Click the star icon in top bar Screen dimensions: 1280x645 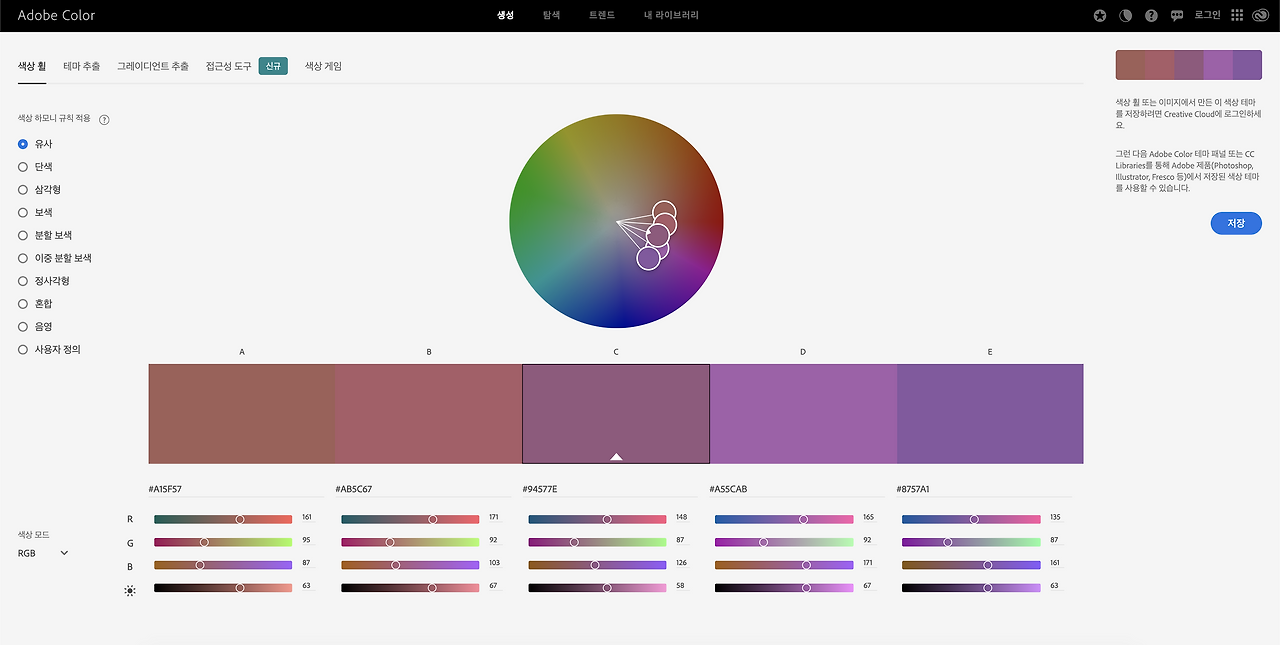(1100, 16)
